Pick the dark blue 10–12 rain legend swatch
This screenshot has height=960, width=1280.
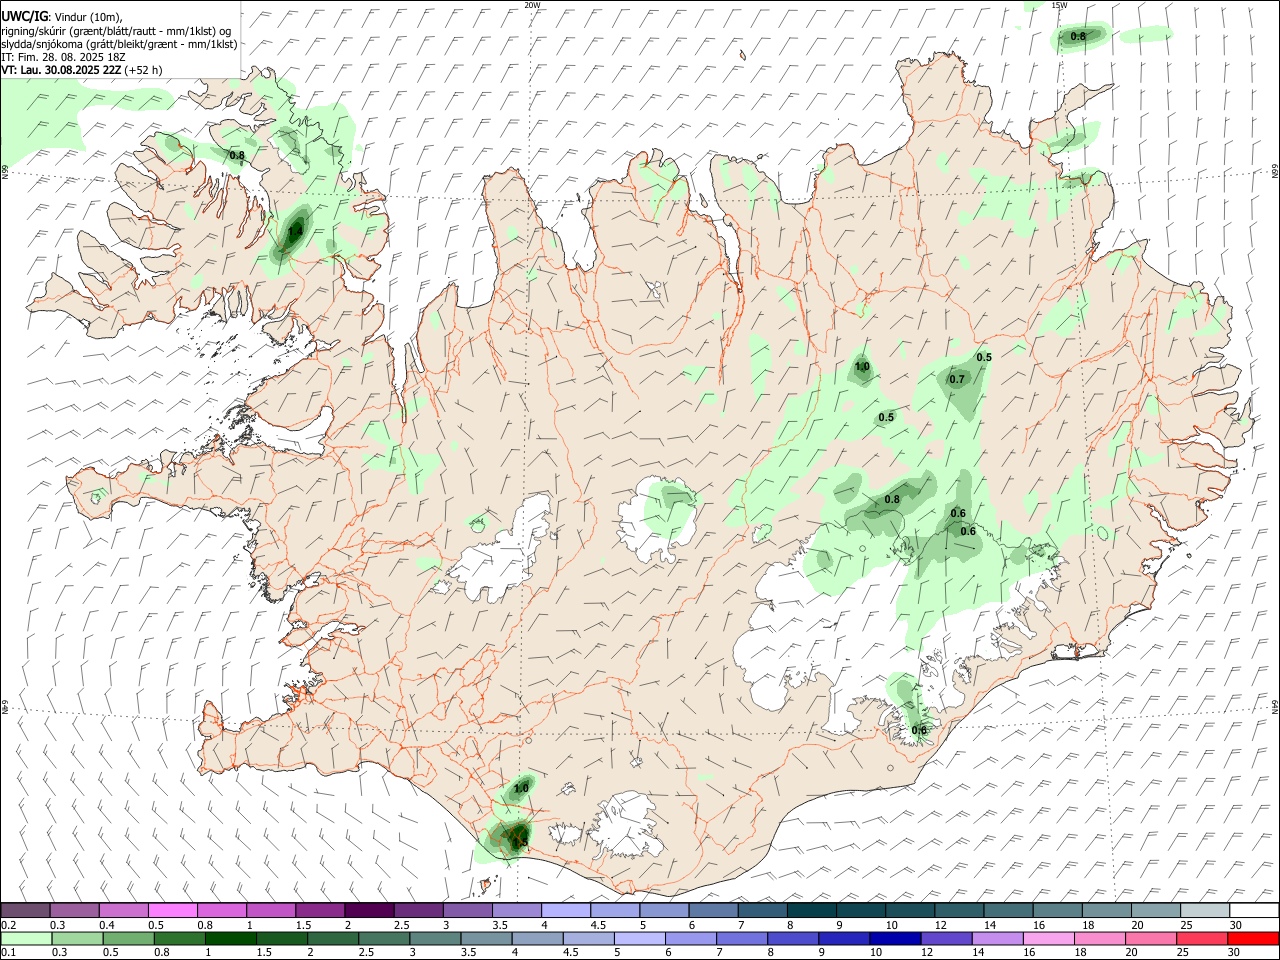pyautogui.click(x=897, y=938)
